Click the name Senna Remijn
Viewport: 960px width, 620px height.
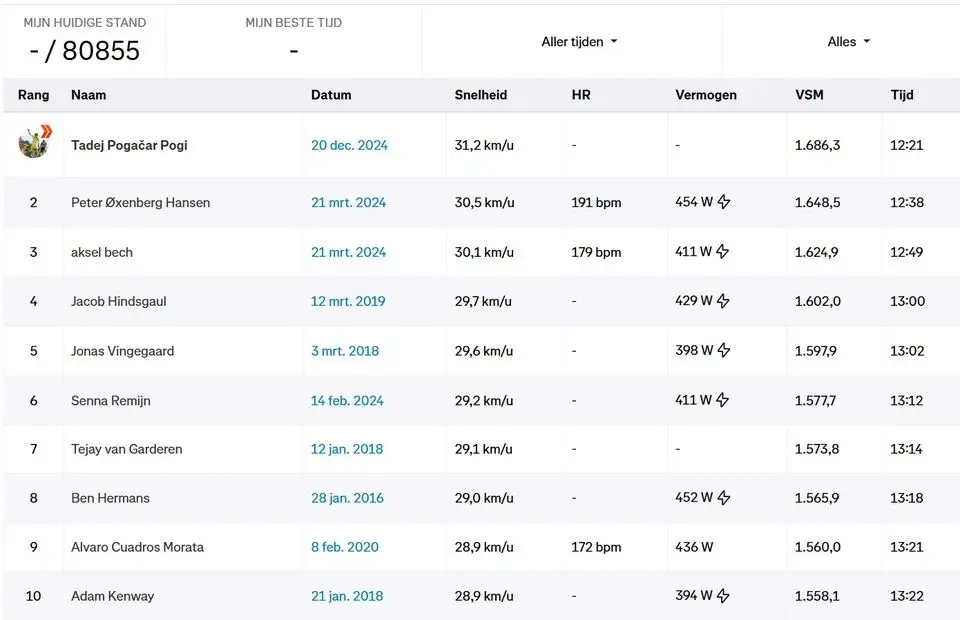point(111,400)
